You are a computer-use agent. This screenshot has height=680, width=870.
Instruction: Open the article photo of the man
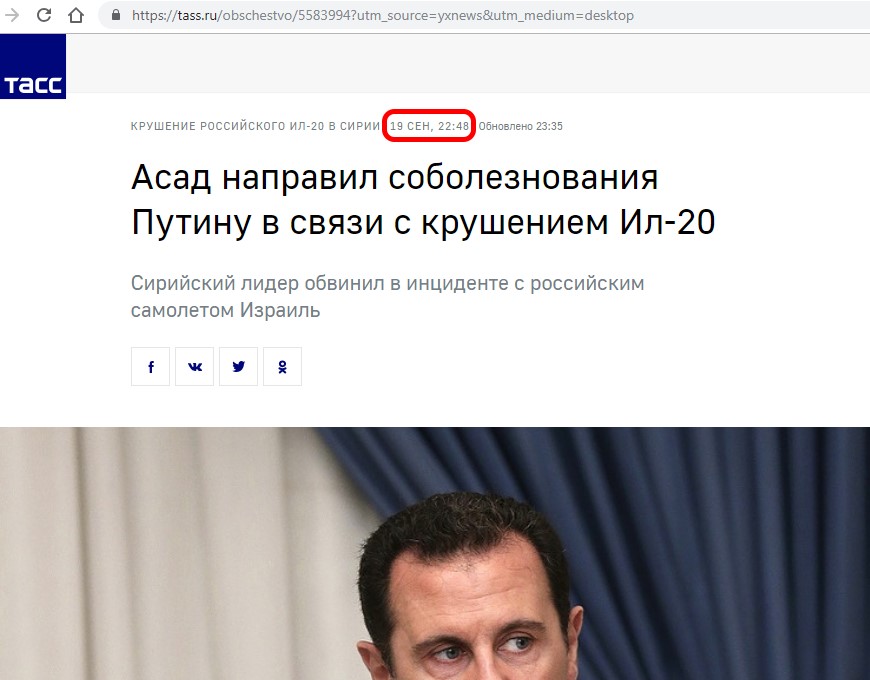coord(435,554)
